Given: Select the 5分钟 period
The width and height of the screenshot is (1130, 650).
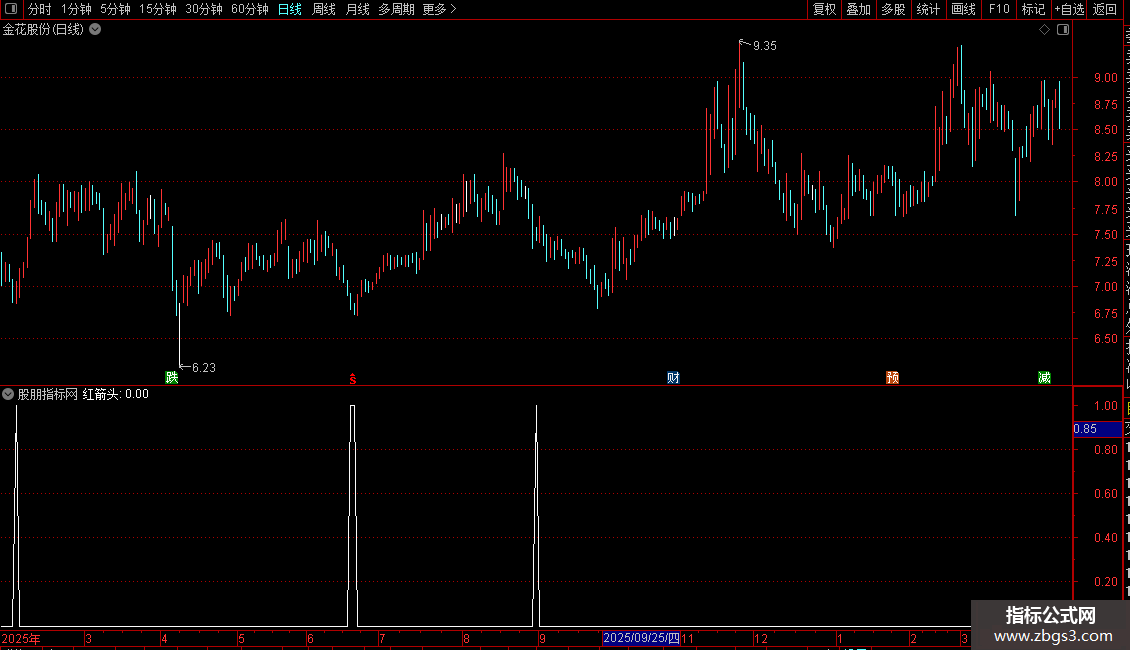Looking at the screenshot, I should click(x=115, y=9).
